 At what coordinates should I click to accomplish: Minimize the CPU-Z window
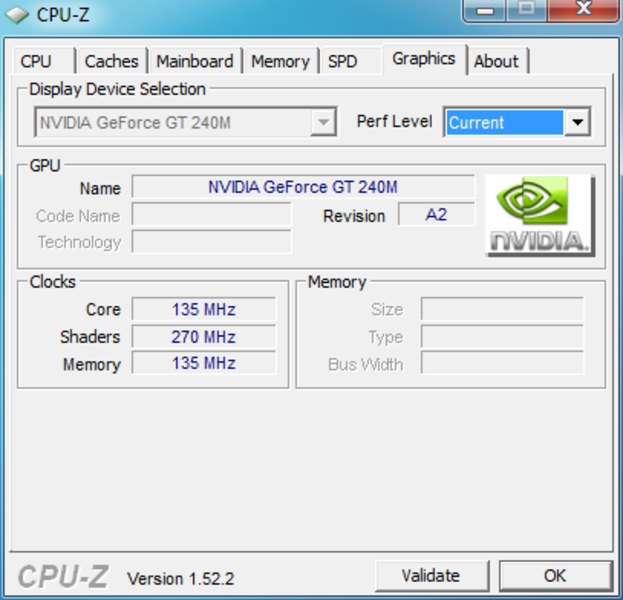(485, 10)
